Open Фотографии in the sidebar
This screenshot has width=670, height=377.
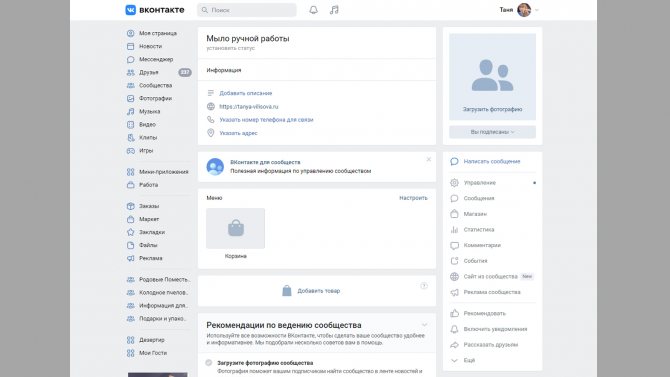coord(156,98)
